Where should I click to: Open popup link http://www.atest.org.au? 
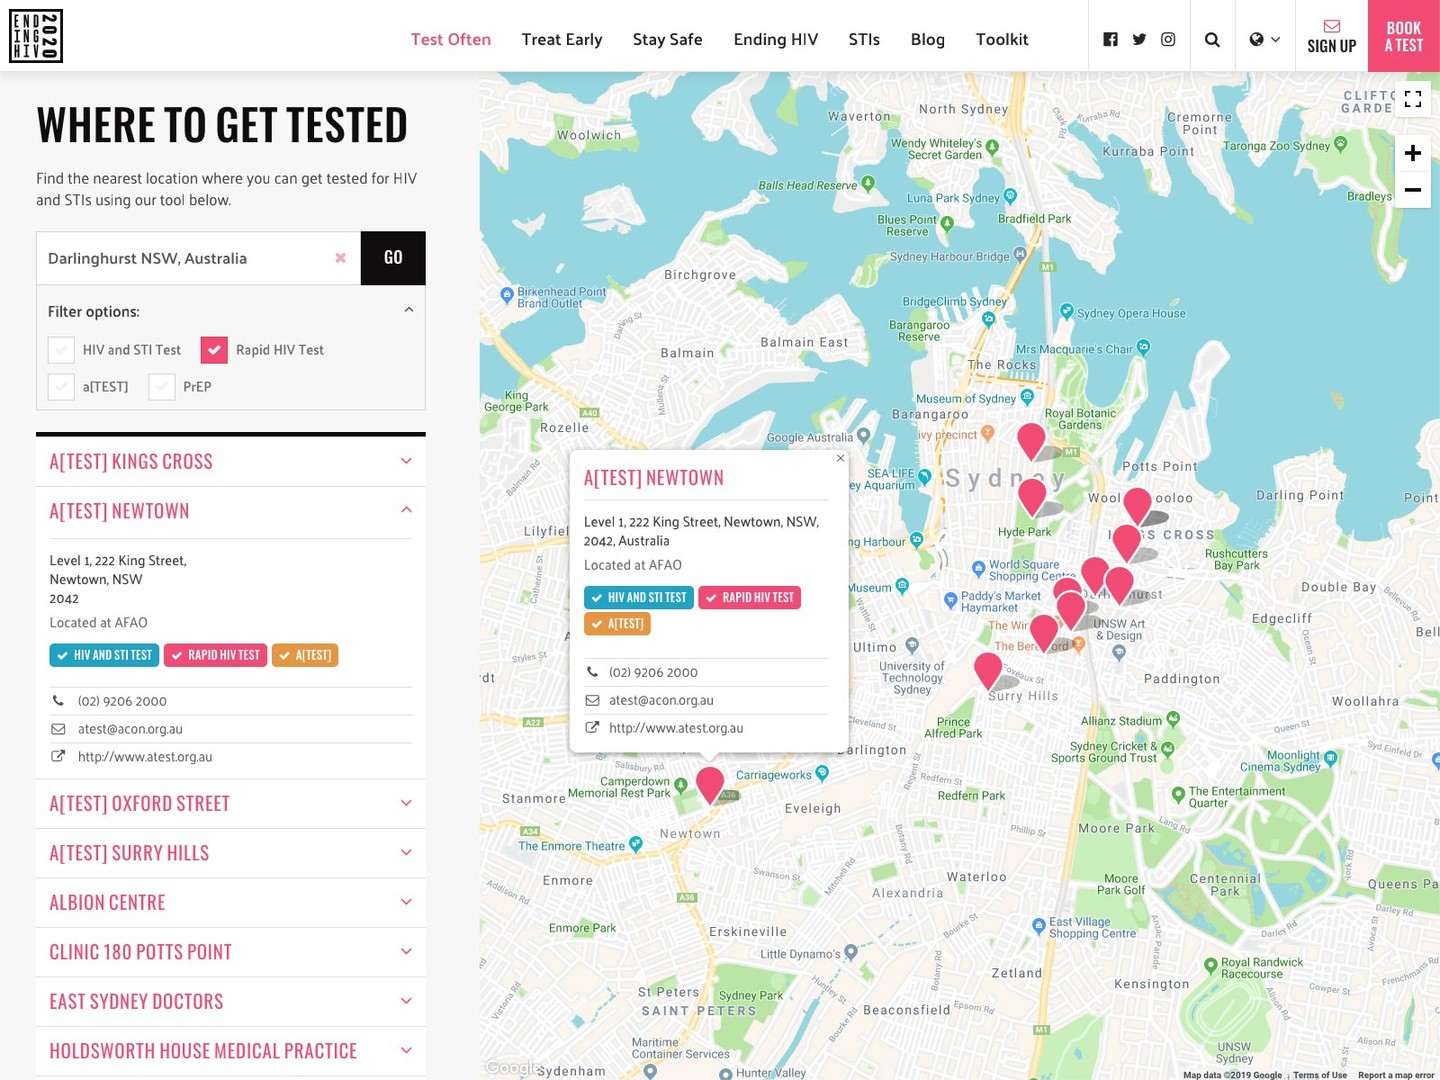pyautogui.click(x=676, y=728)
